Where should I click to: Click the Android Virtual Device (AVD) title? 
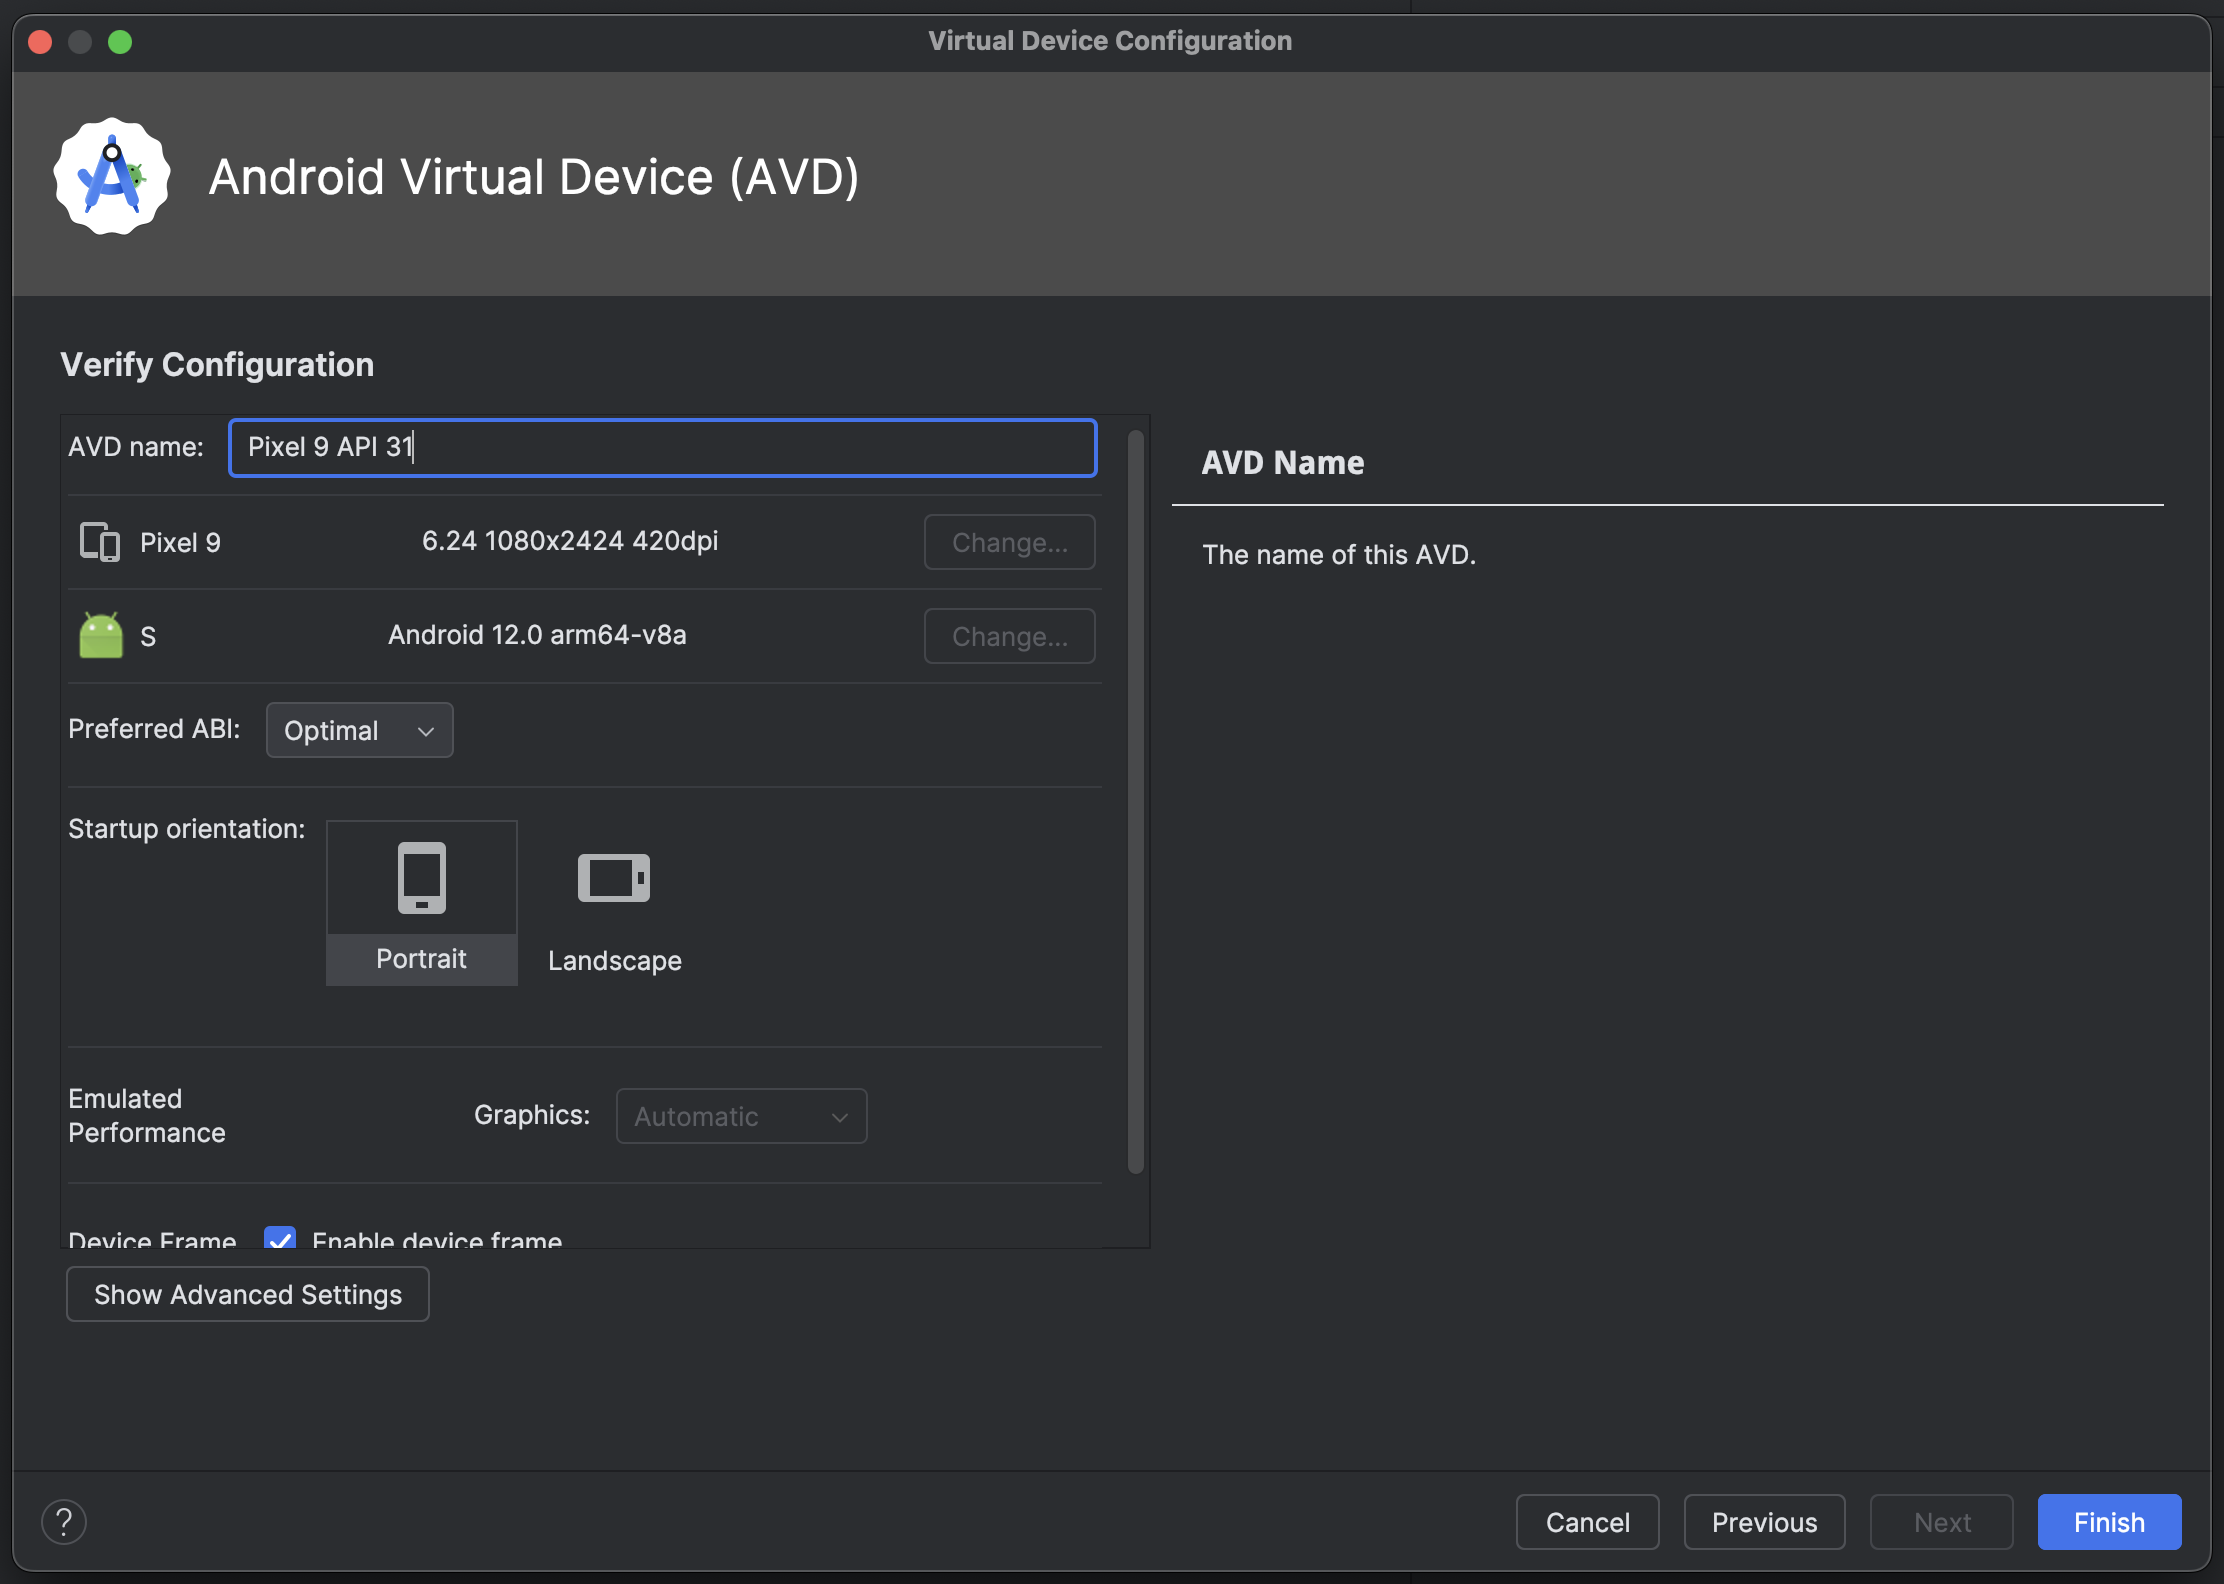coord(534,177)
